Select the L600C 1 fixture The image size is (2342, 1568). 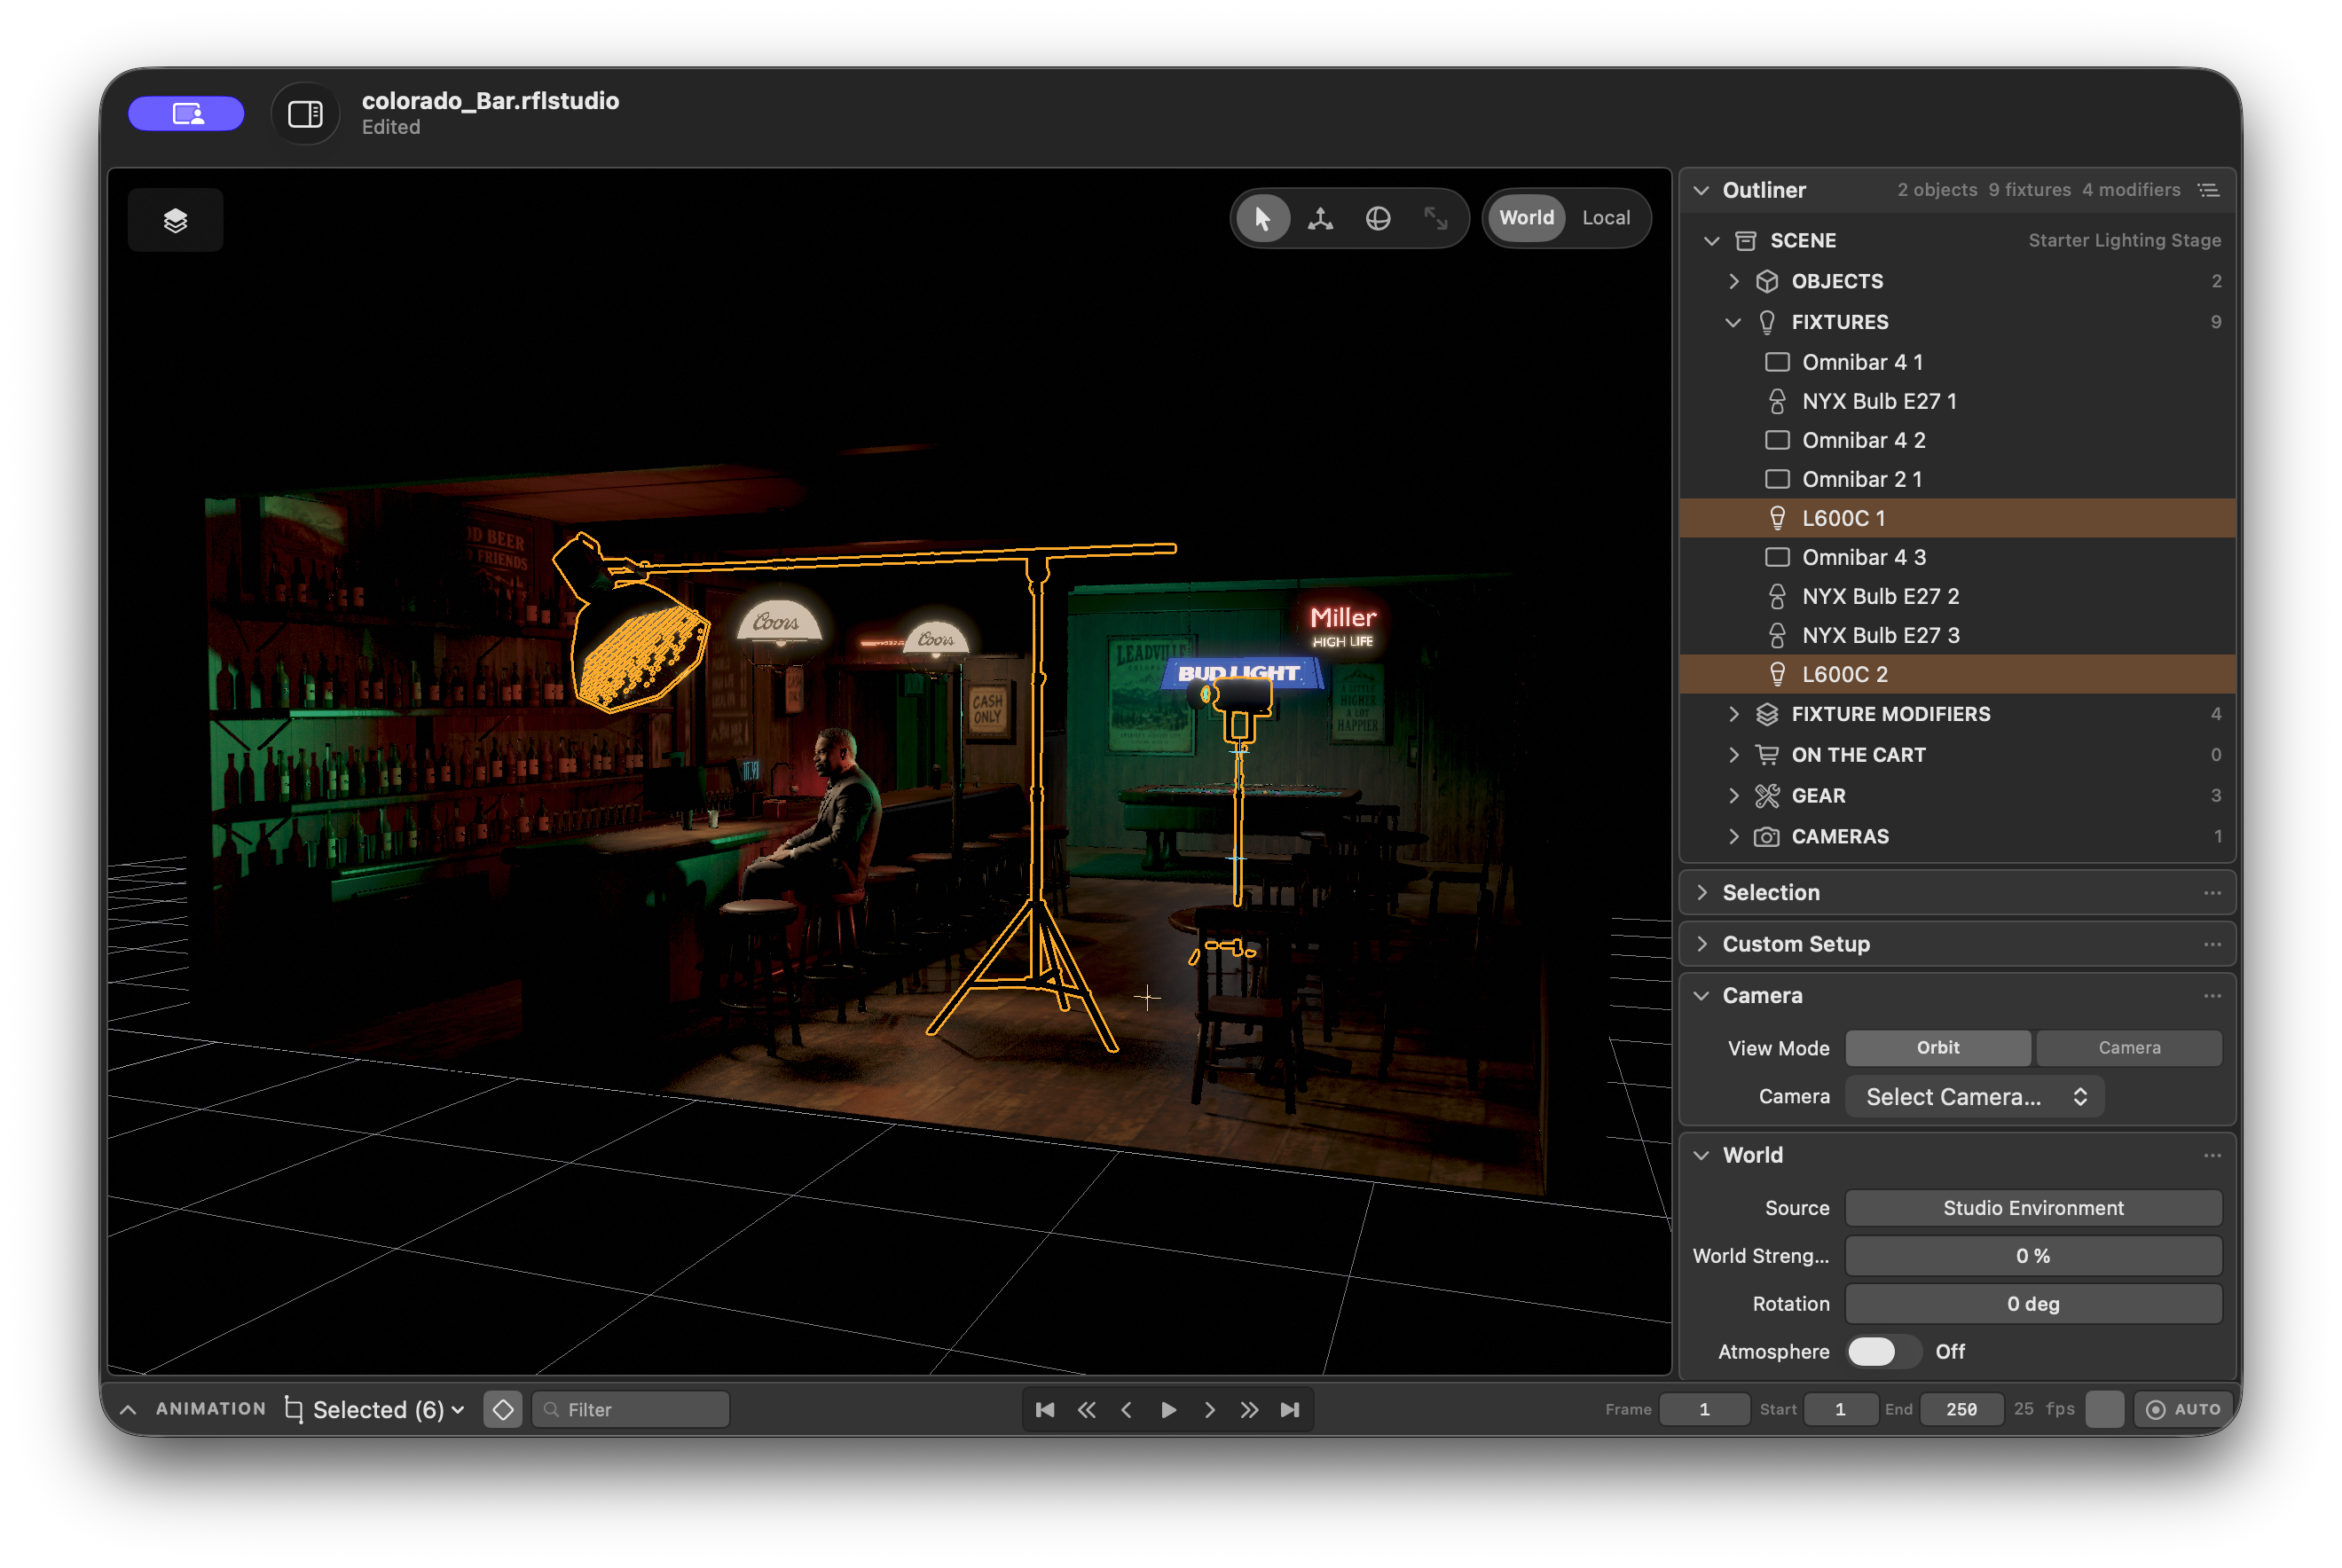[x=1957, y=518]
